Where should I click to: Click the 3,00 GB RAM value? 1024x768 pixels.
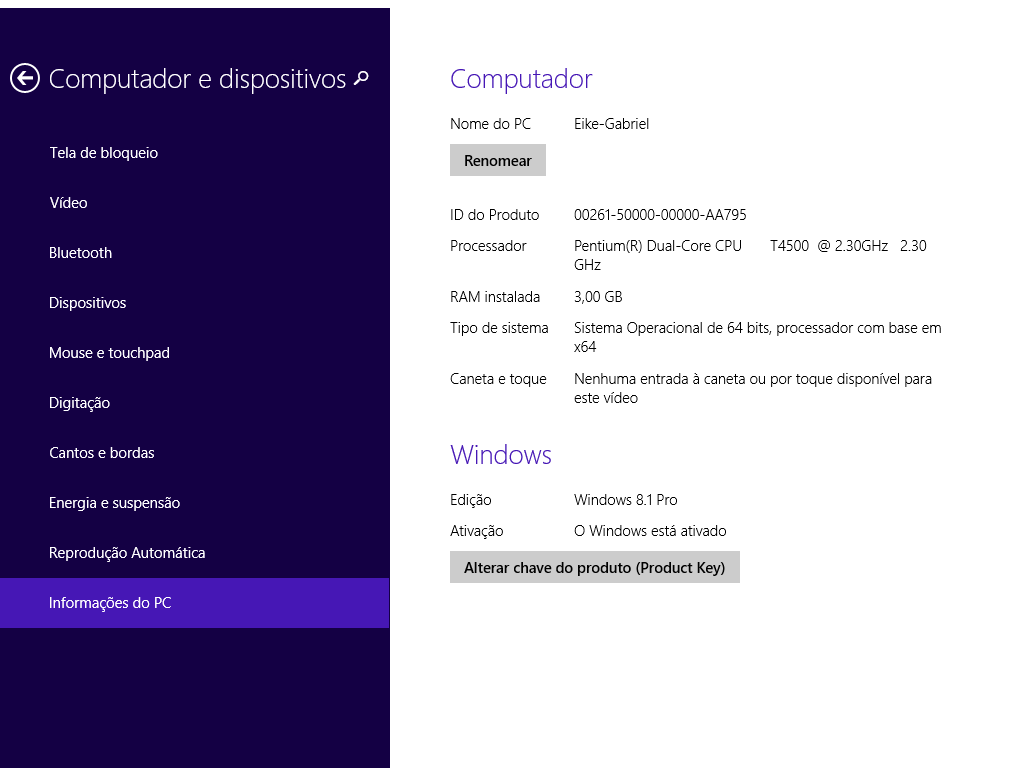(x=598, y=297)
